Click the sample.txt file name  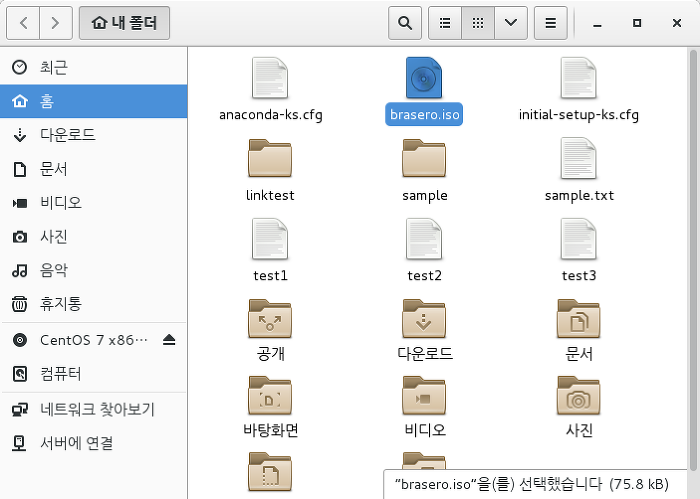[x=579, y=195]
